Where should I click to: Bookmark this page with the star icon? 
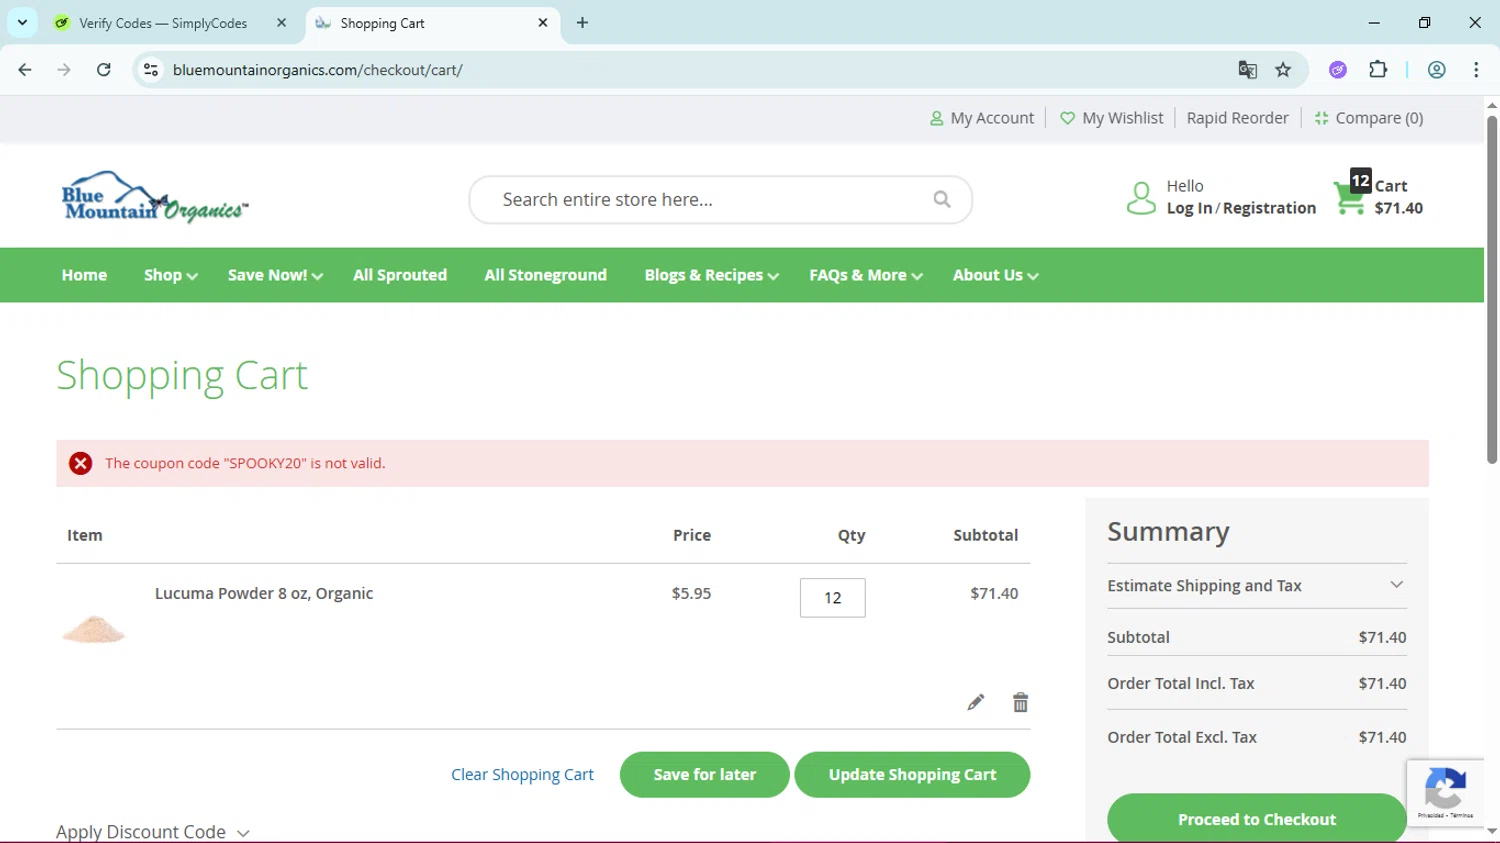click(1283, 70)
